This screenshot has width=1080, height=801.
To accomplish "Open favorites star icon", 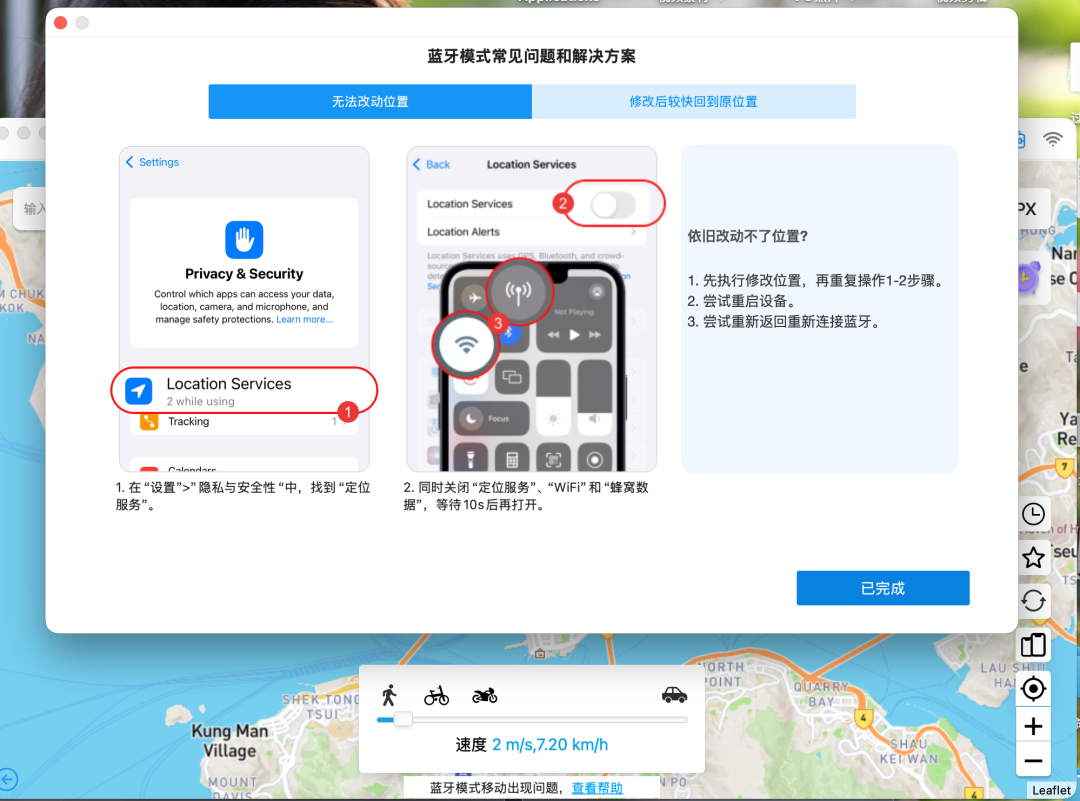I will click(1033, 557).
